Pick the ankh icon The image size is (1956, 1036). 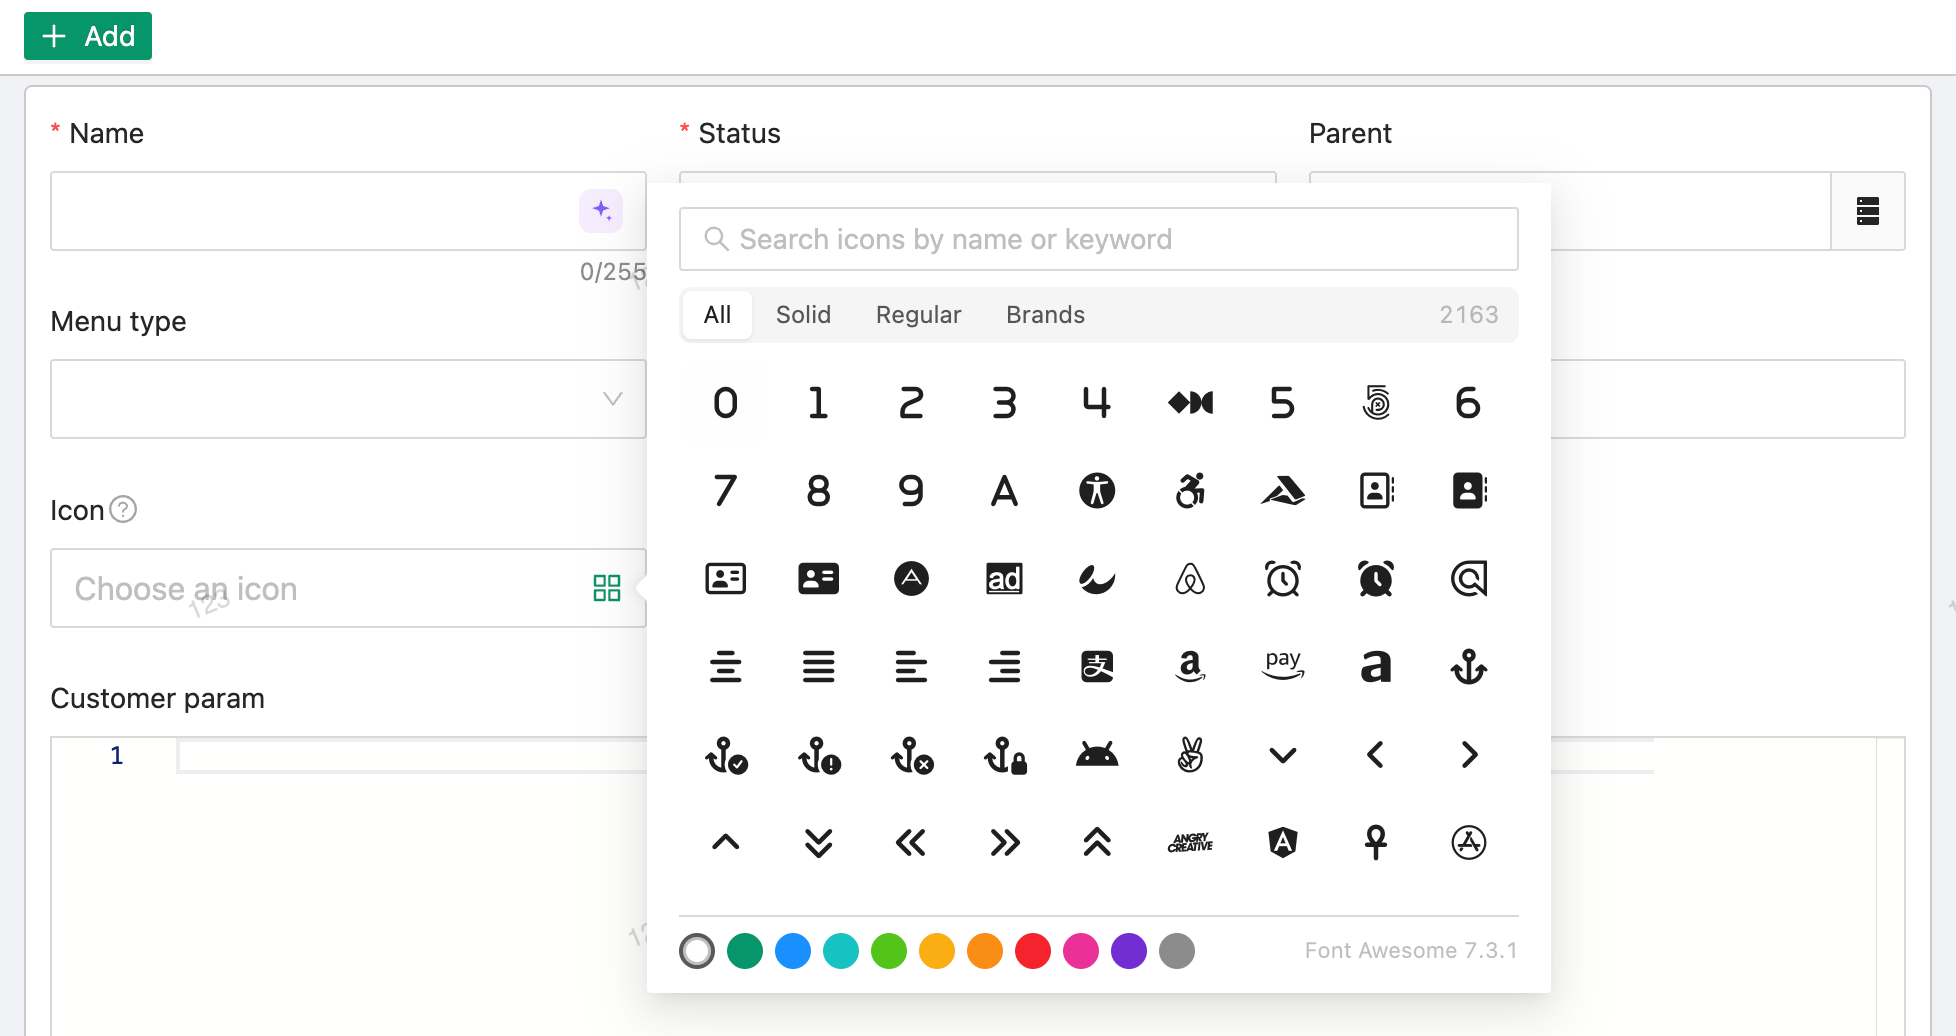point(1376,843)
